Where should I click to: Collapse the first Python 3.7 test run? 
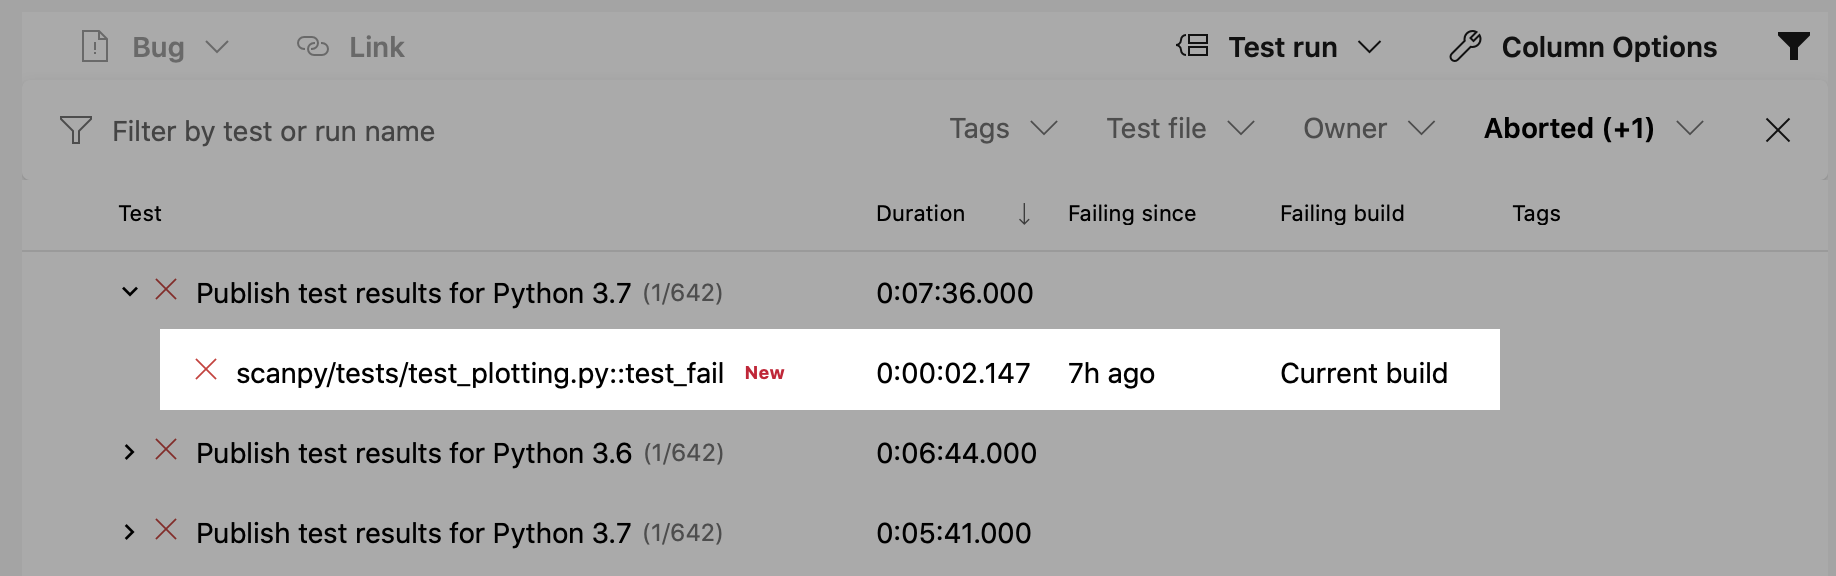coord(129,292)
